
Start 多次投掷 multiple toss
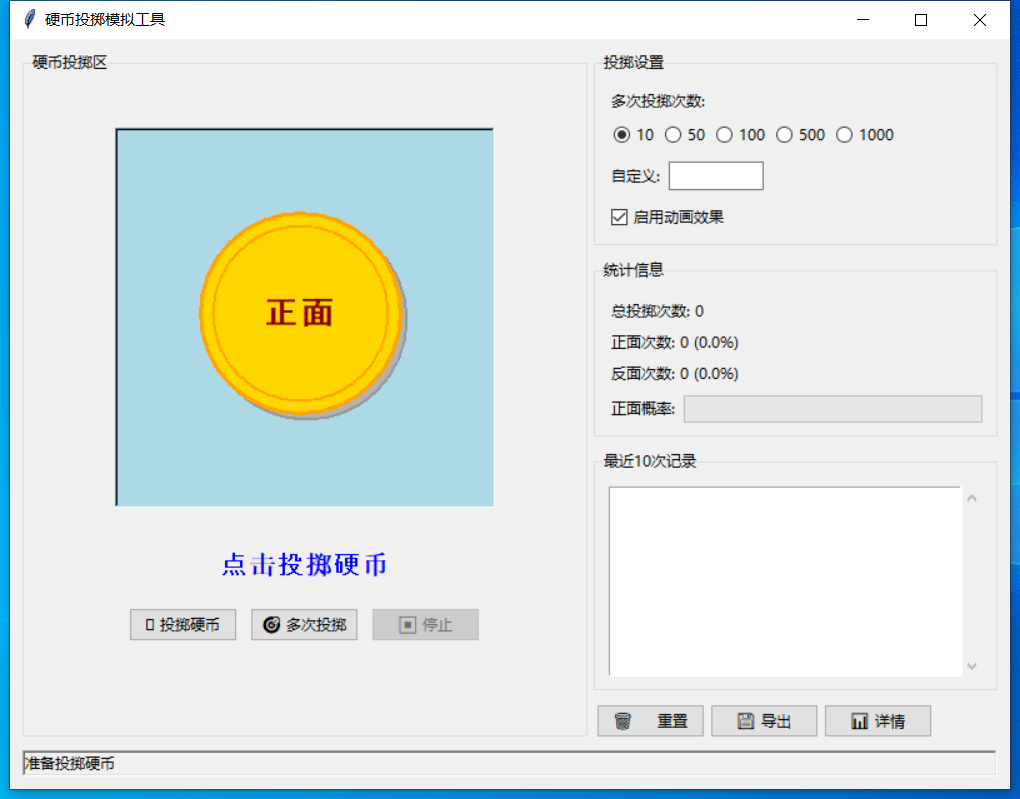304,625
